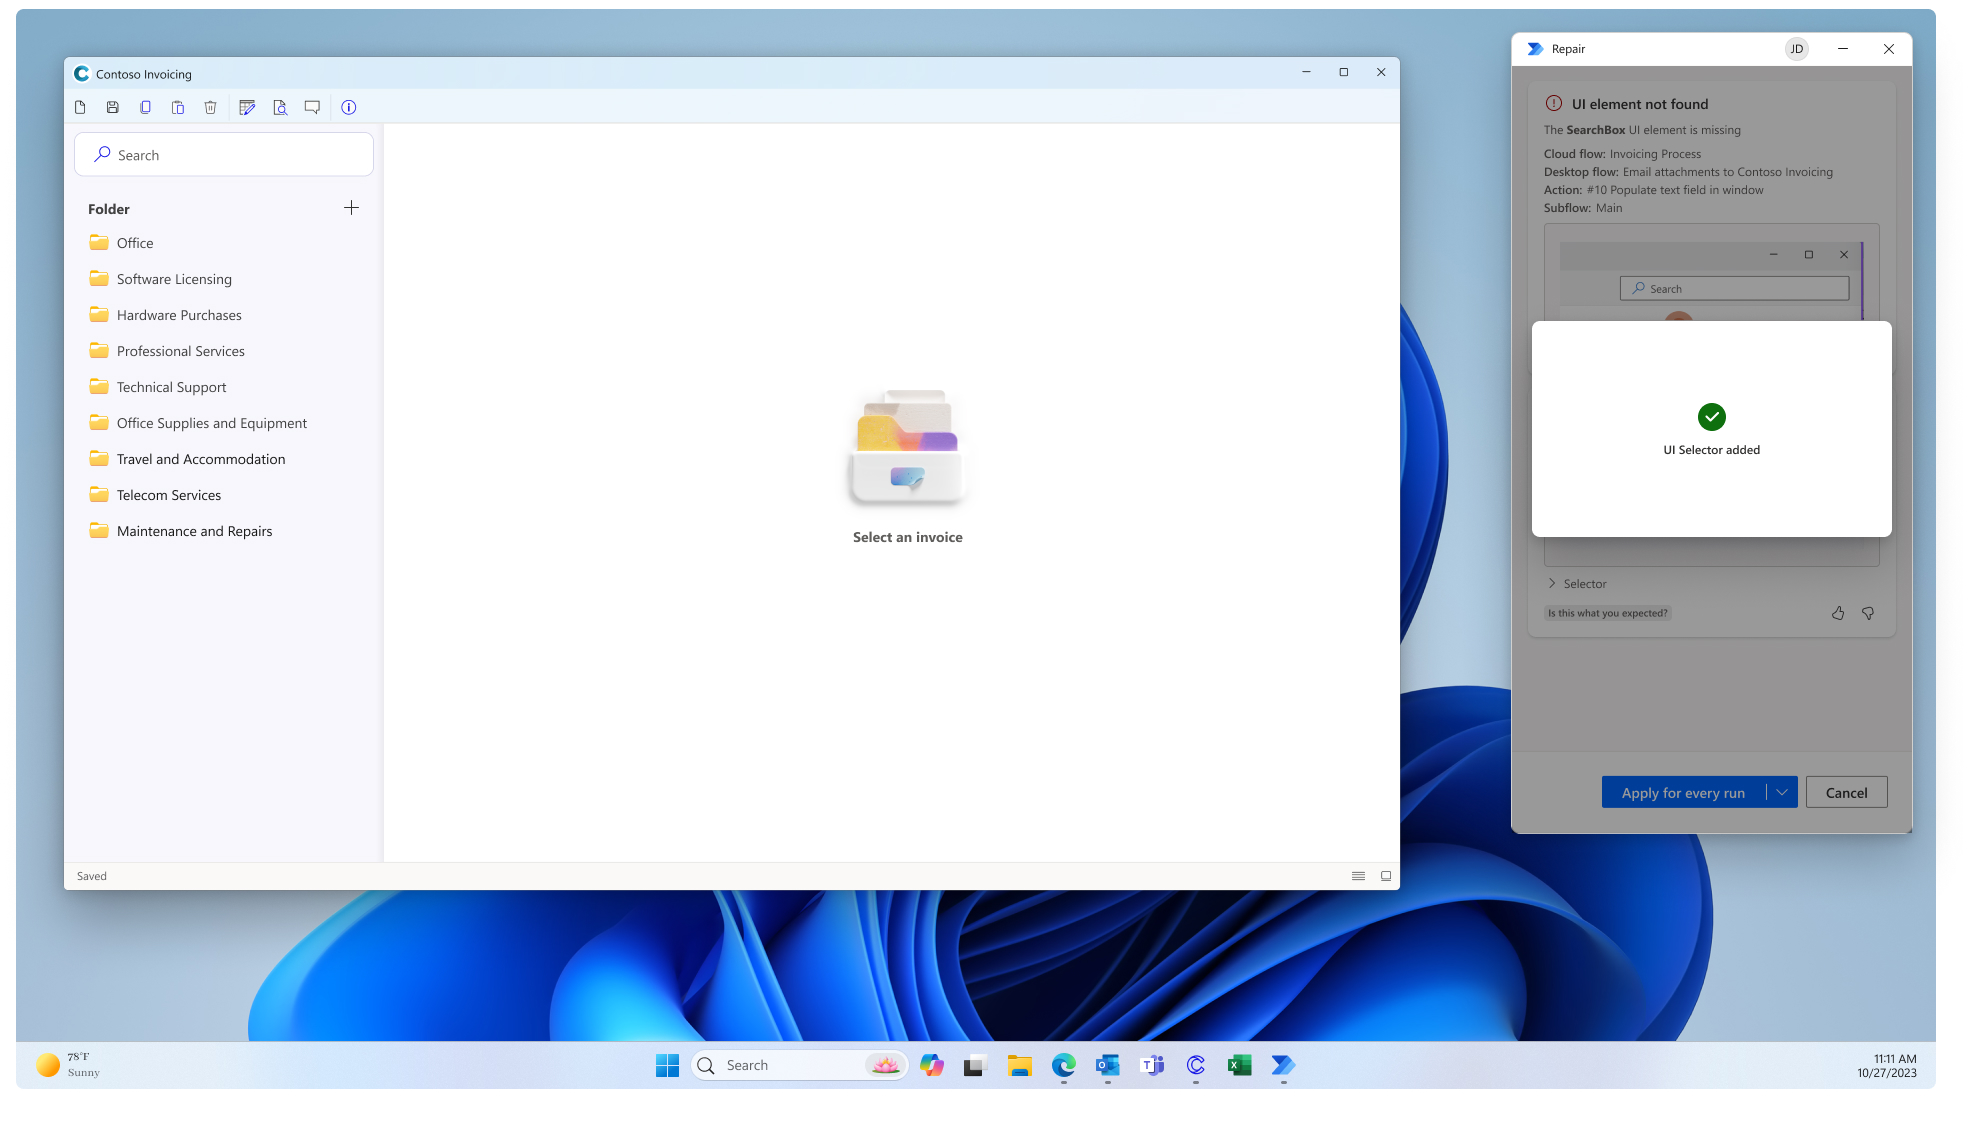
Task: Select the Technical Support folder
Action: 171,386
